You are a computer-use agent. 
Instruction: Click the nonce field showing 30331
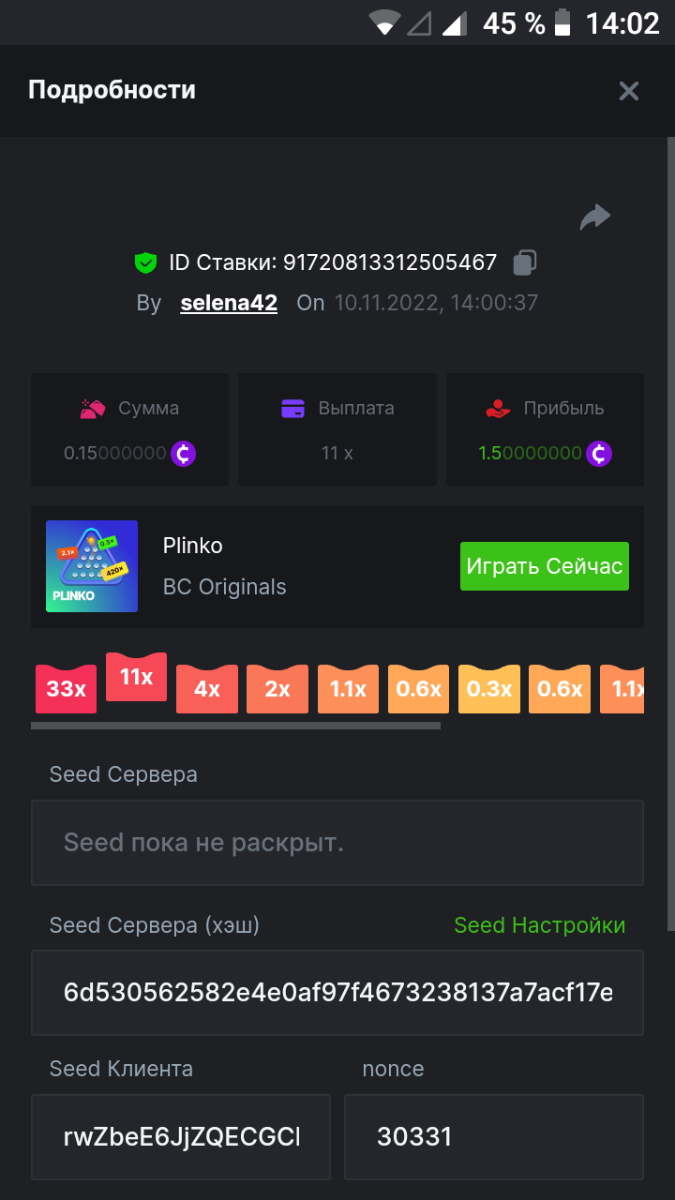click(493, 1137)
